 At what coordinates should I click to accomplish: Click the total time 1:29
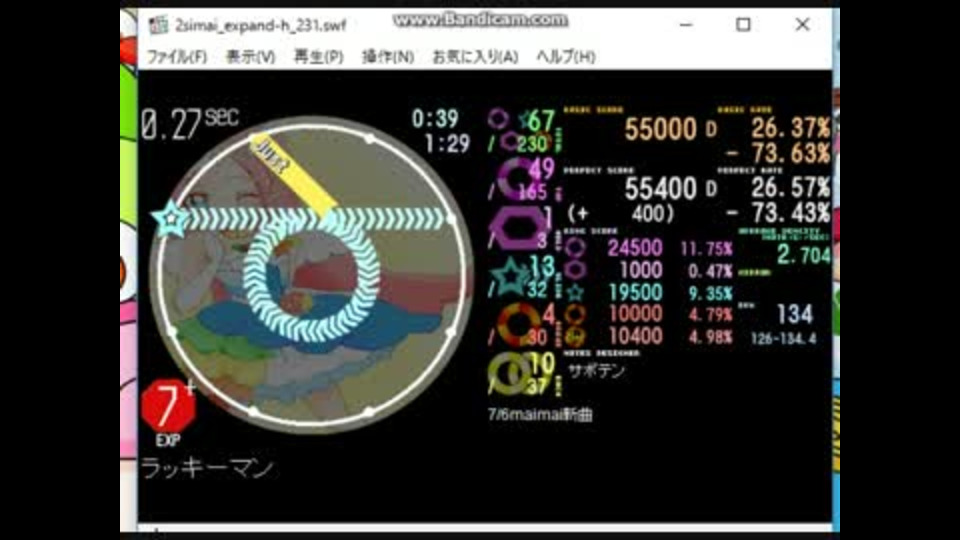coord(447,144)
